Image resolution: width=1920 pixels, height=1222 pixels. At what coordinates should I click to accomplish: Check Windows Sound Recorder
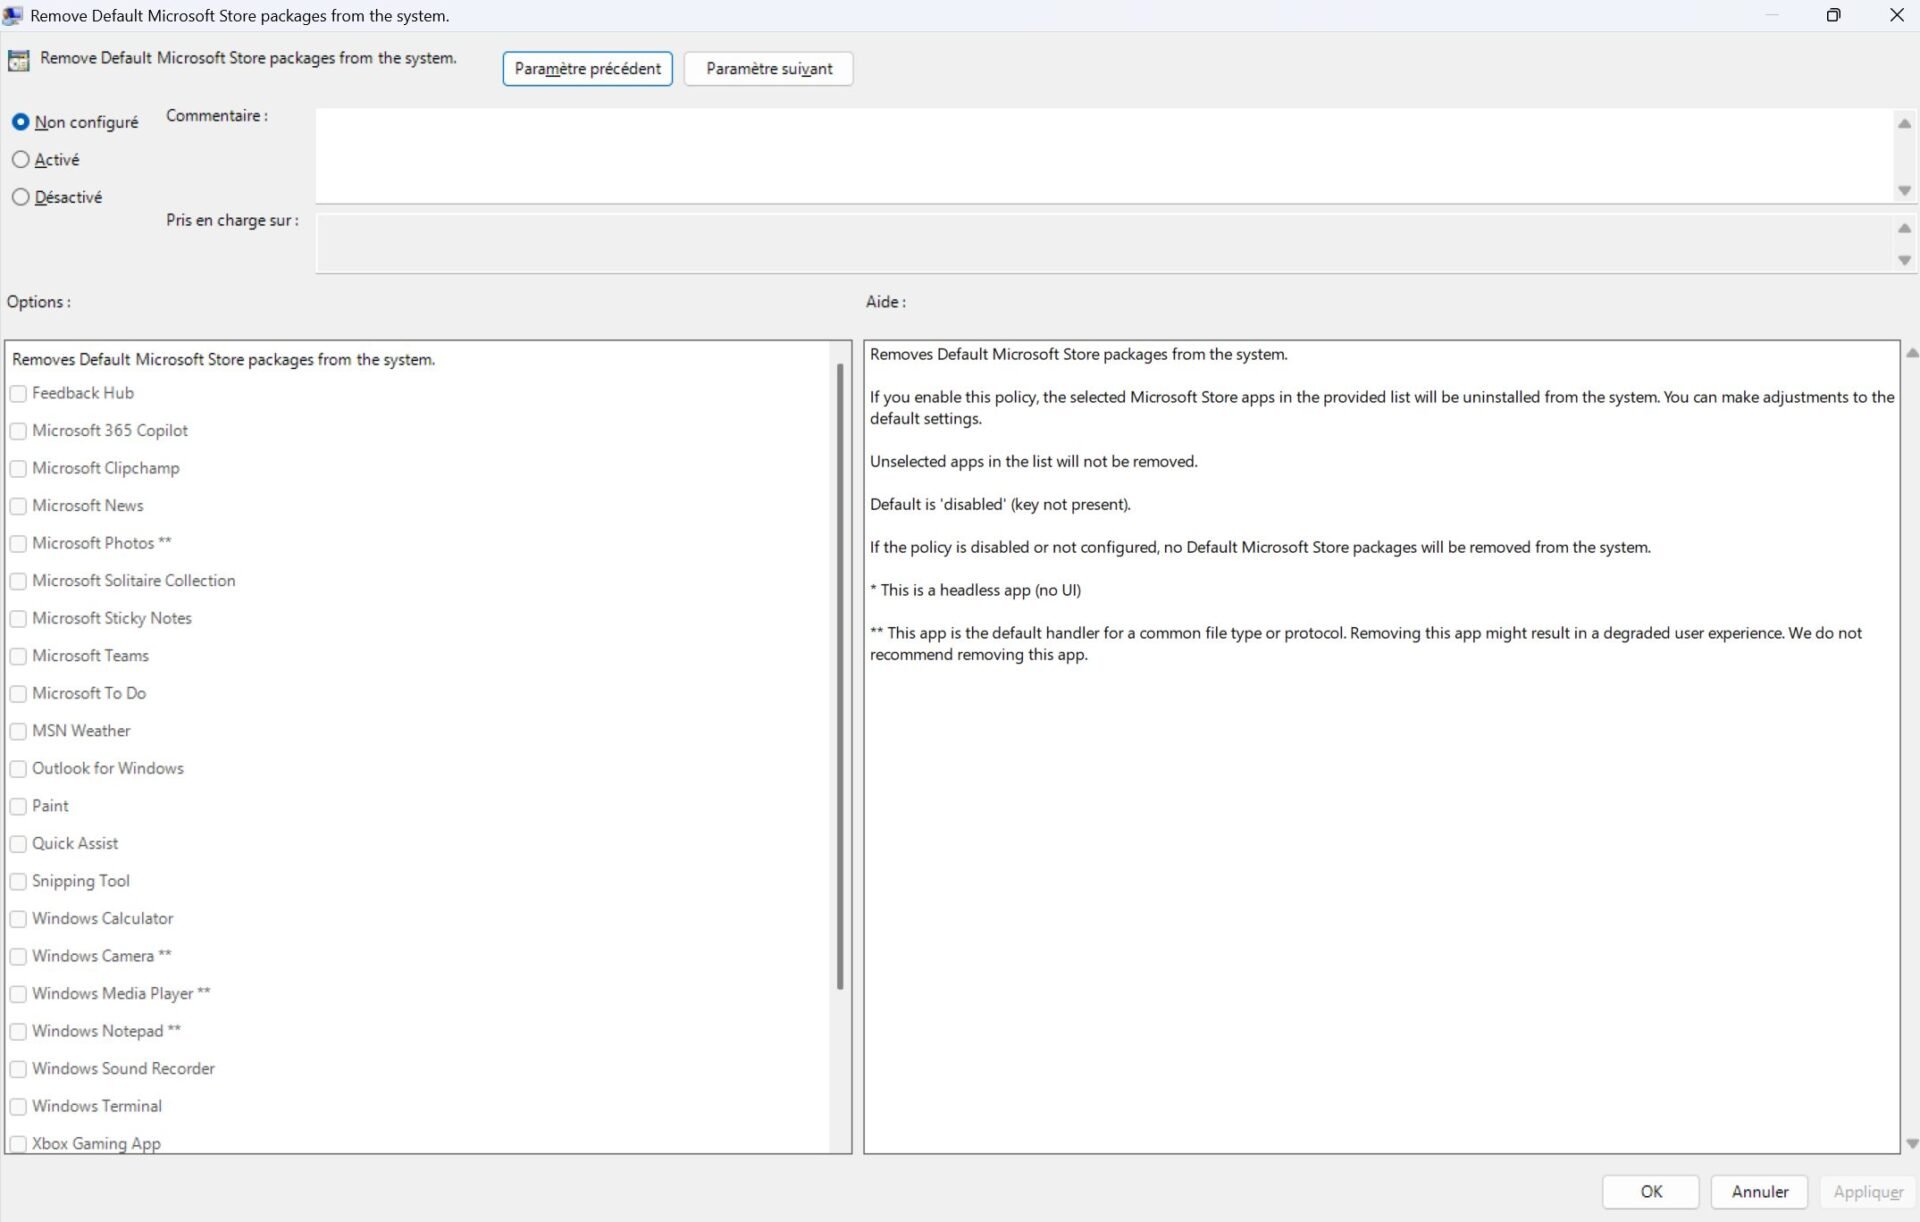click(x=18, y=1069)
